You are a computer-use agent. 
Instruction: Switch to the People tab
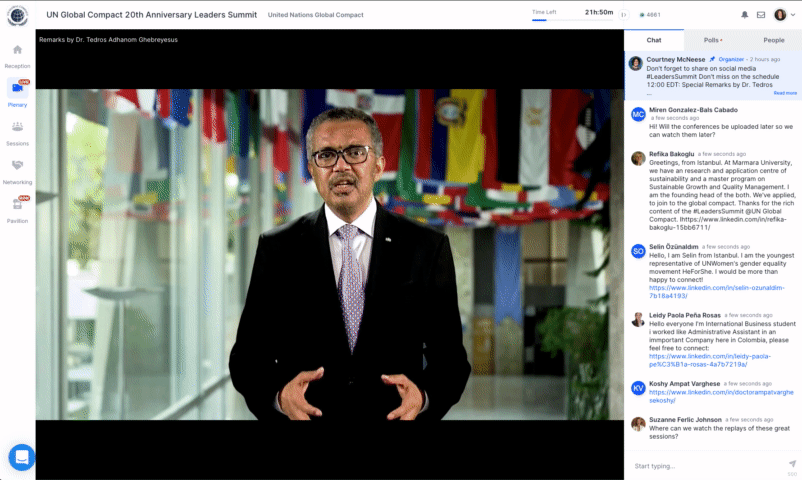click(773, 40)
